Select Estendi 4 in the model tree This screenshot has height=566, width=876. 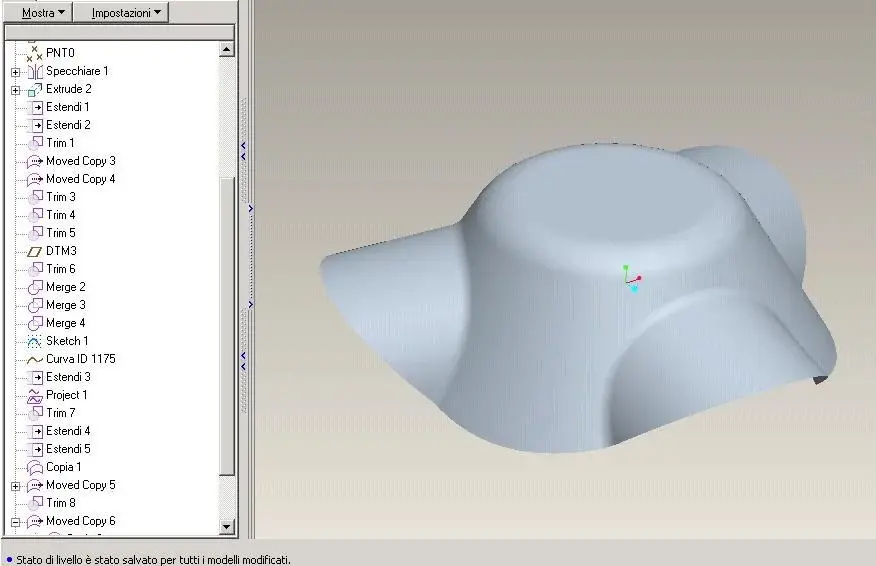[68, 431]
